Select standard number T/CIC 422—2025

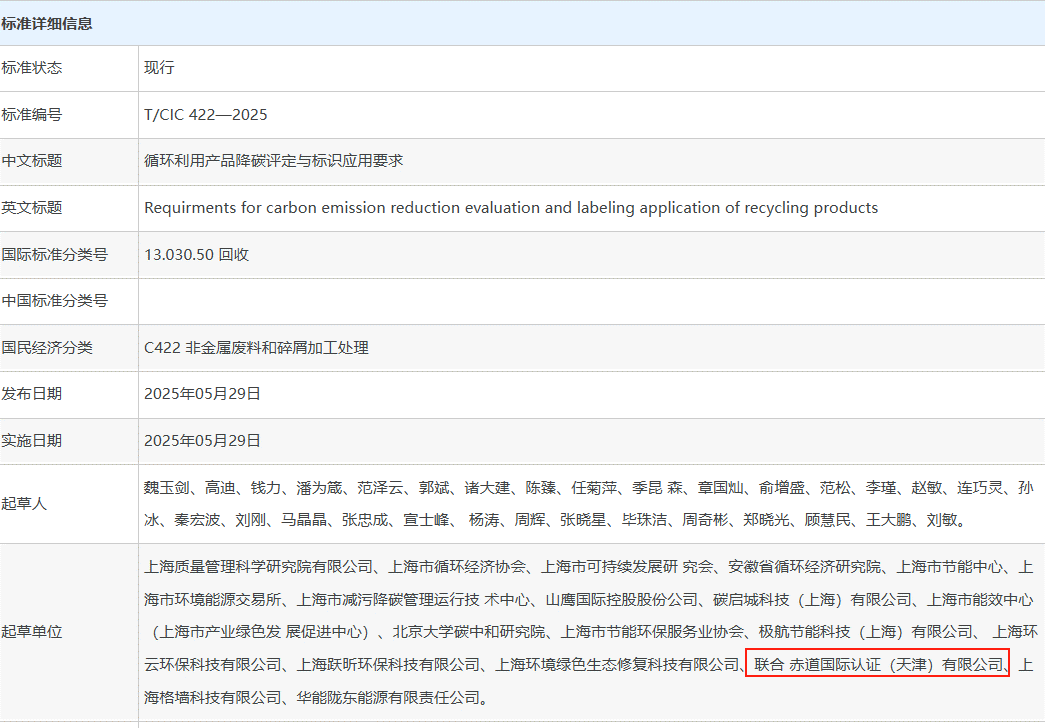206,115
